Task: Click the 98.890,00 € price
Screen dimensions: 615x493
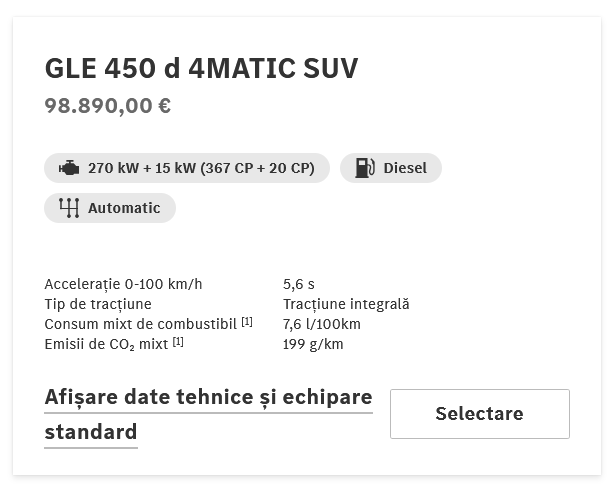Action: (107, 106)
